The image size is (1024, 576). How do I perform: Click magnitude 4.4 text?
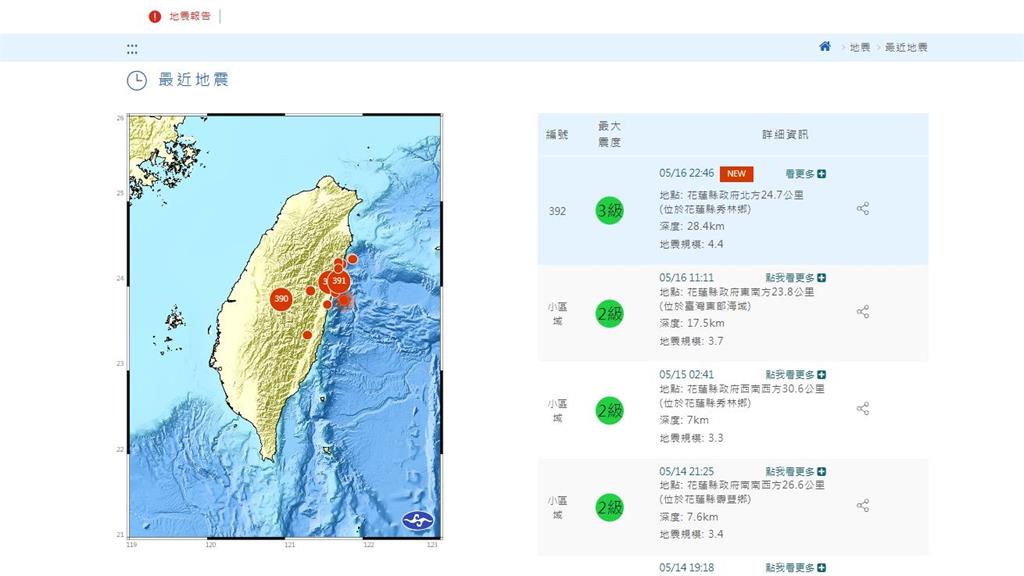[691, 244]
